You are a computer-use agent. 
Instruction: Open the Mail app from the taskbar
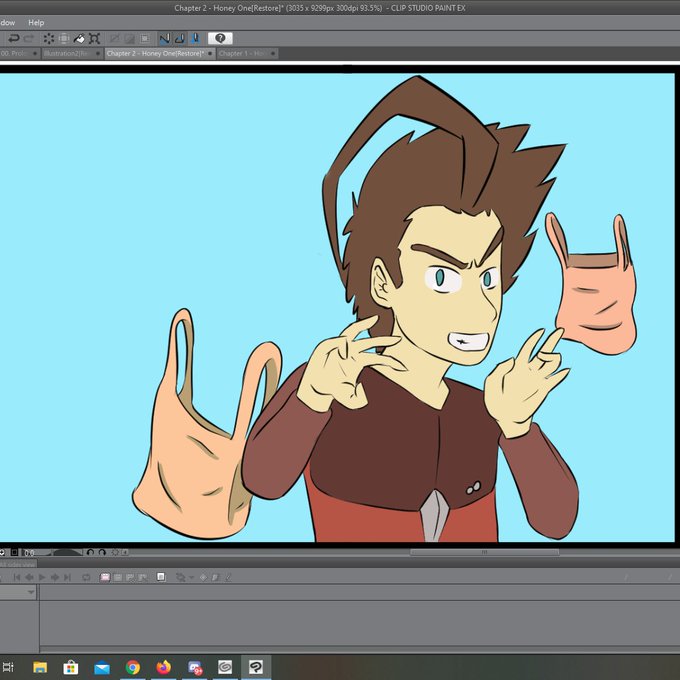[102, 667]
